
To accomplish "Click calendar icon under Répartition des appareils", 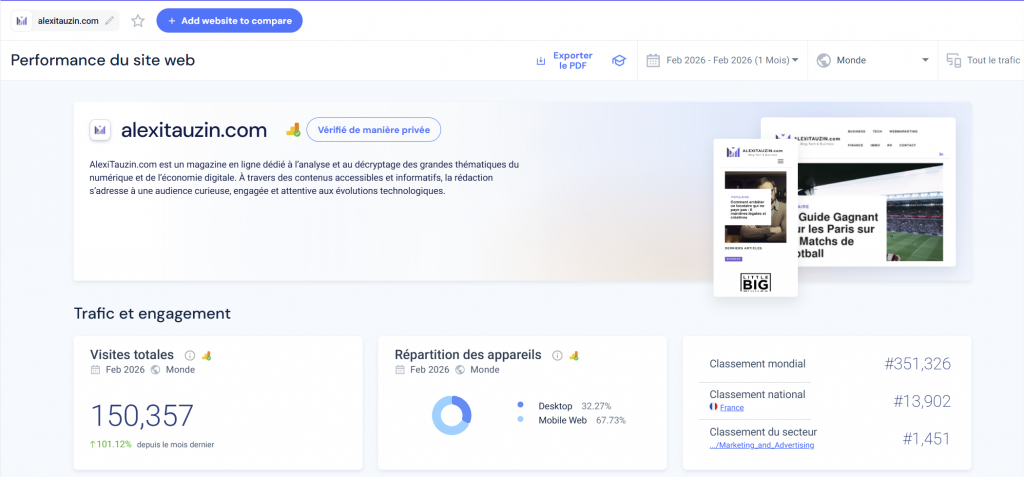I will click(400, 370).
